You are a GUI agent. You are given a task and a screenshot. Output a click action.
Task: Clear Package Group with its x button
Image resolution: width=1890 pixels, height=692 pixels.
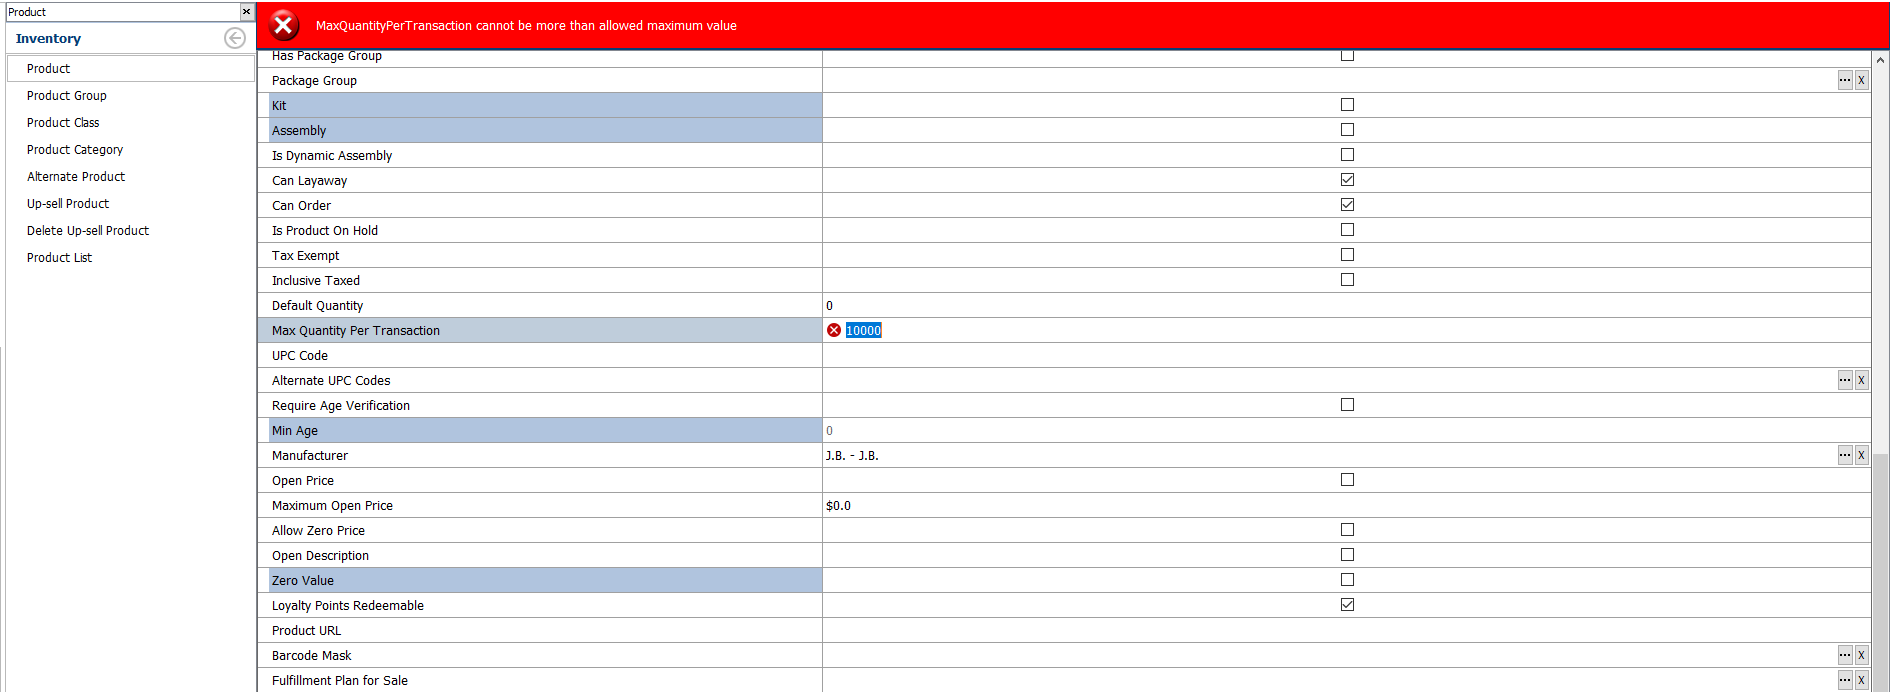[1861, 80]
